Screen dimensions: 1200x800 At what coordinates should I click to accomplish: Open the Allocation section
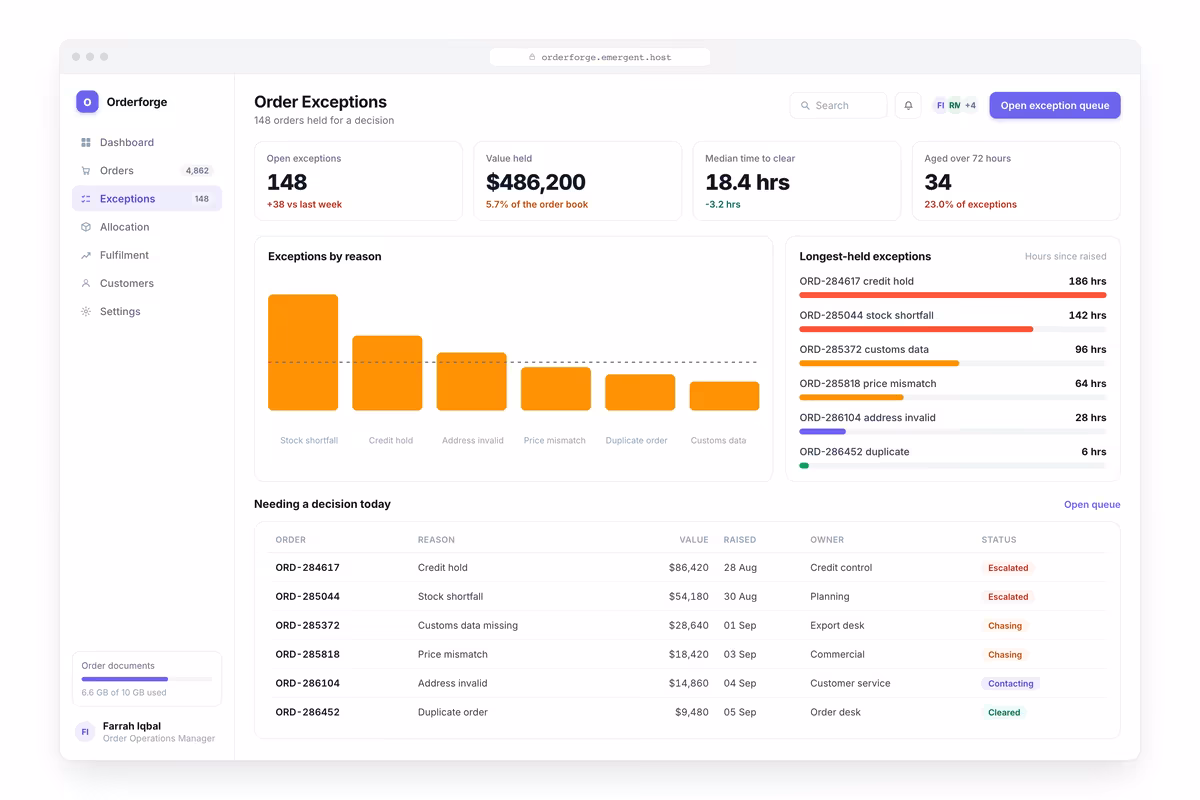[147, 227]
